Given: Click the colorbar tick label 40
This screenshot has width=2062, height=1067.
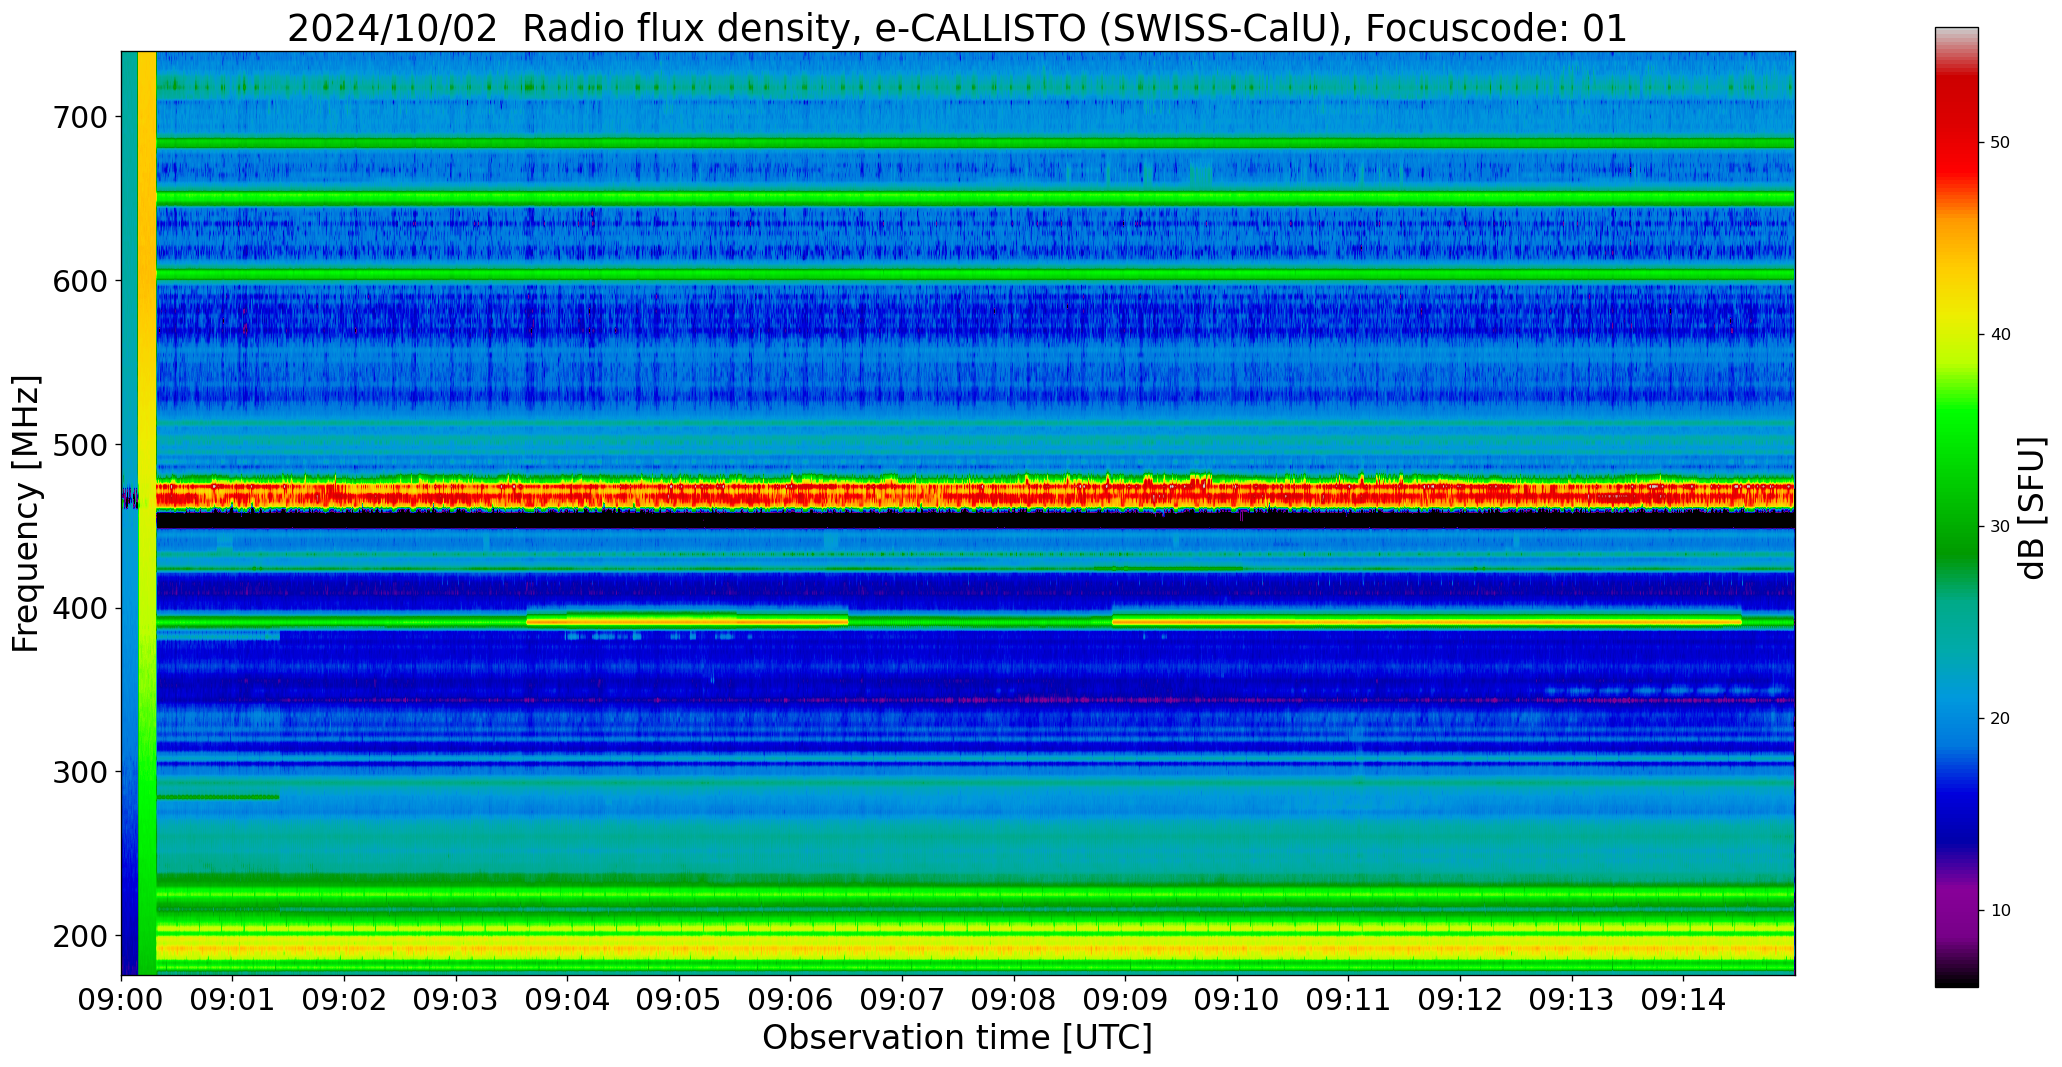Looking at the screenshot, I should click(2000, 335).
